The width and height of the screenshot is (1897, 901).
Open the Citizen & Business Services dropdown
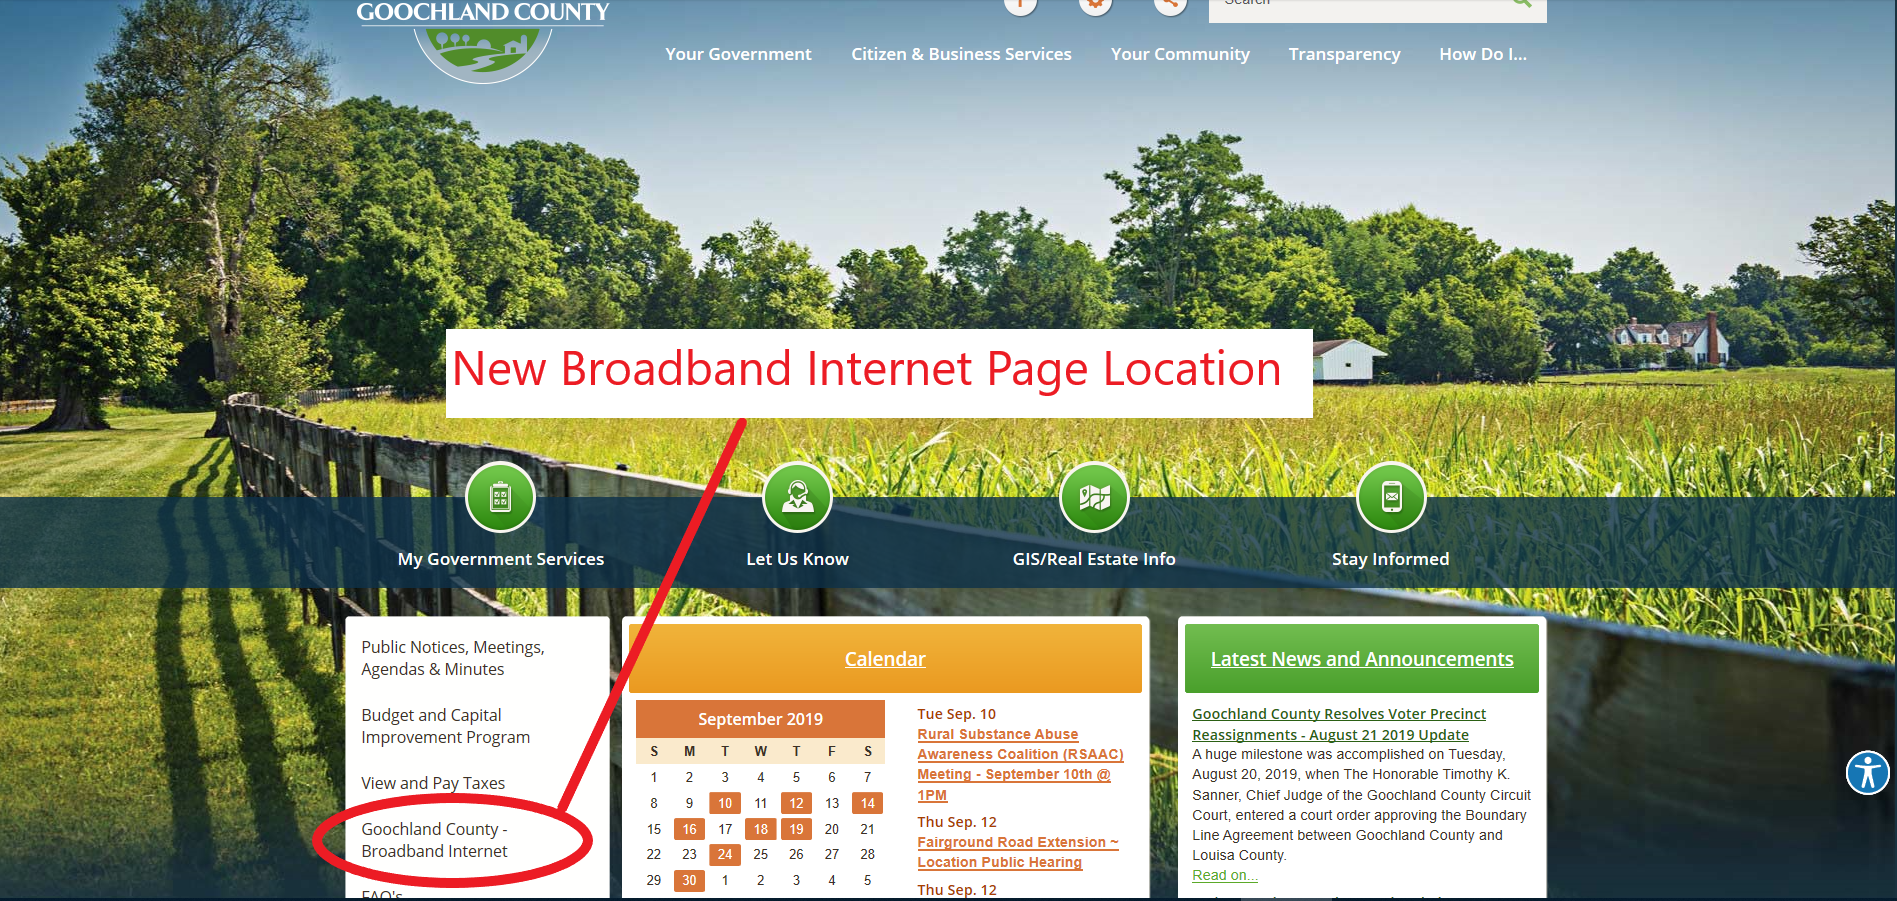(x=961, y=54)
